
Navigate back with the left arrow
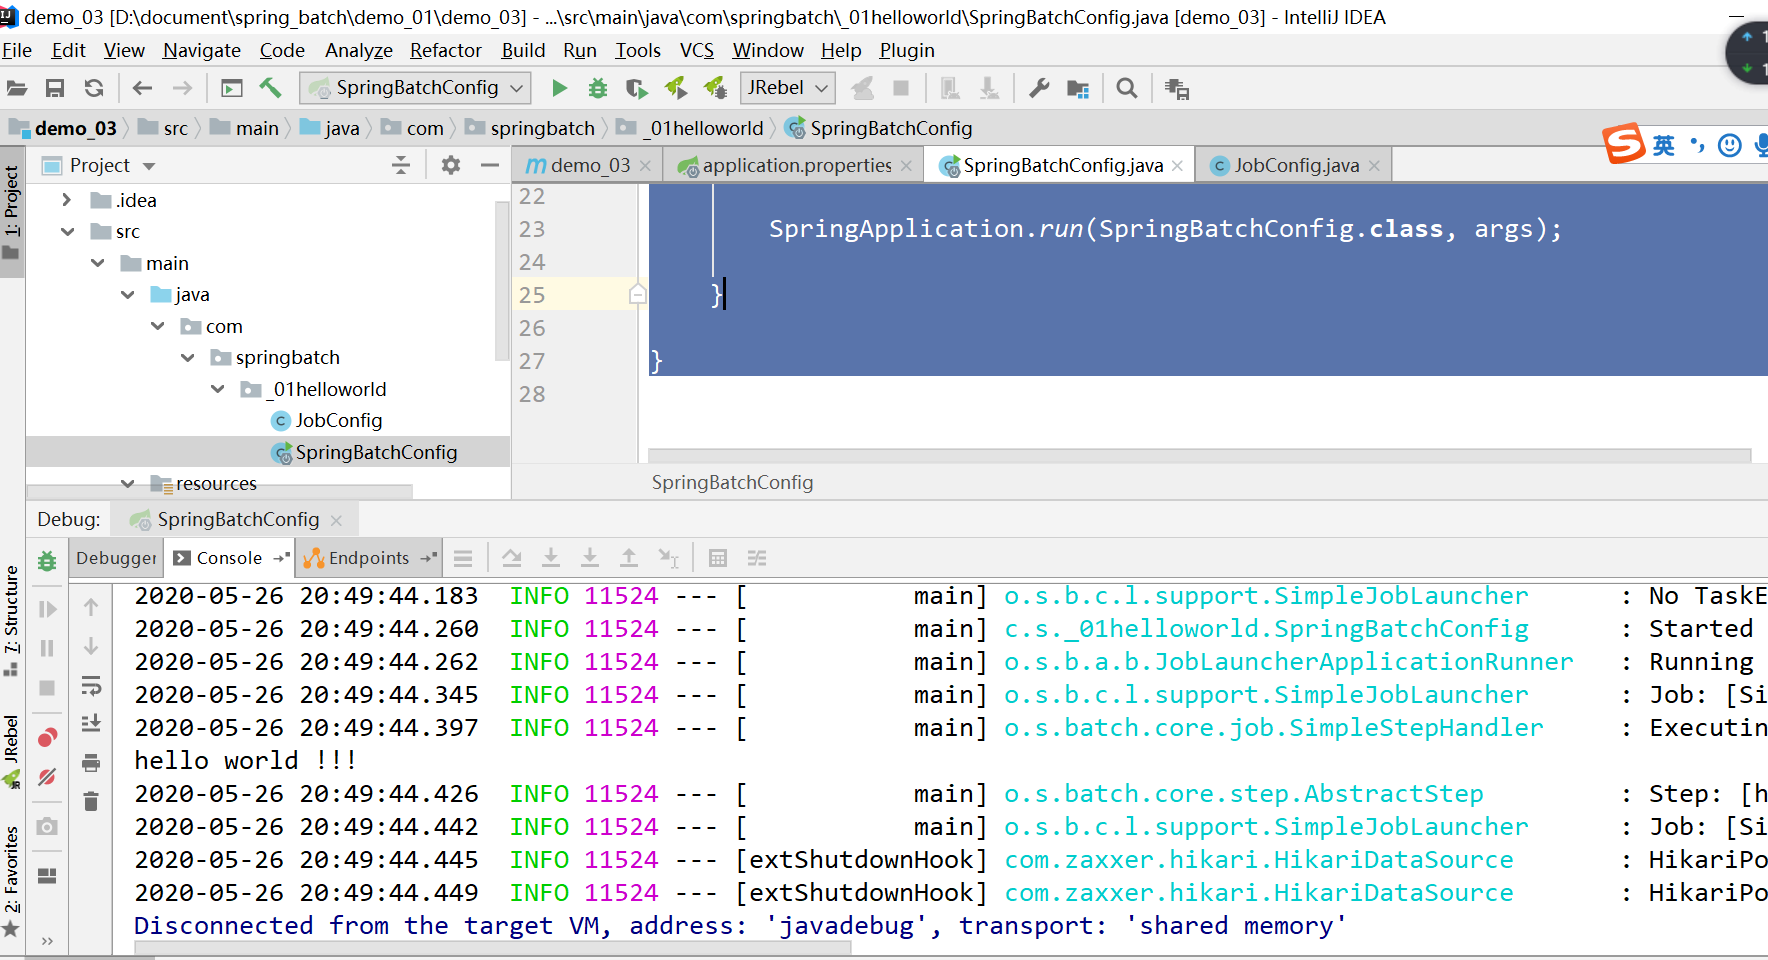click(x=142, y=88)
